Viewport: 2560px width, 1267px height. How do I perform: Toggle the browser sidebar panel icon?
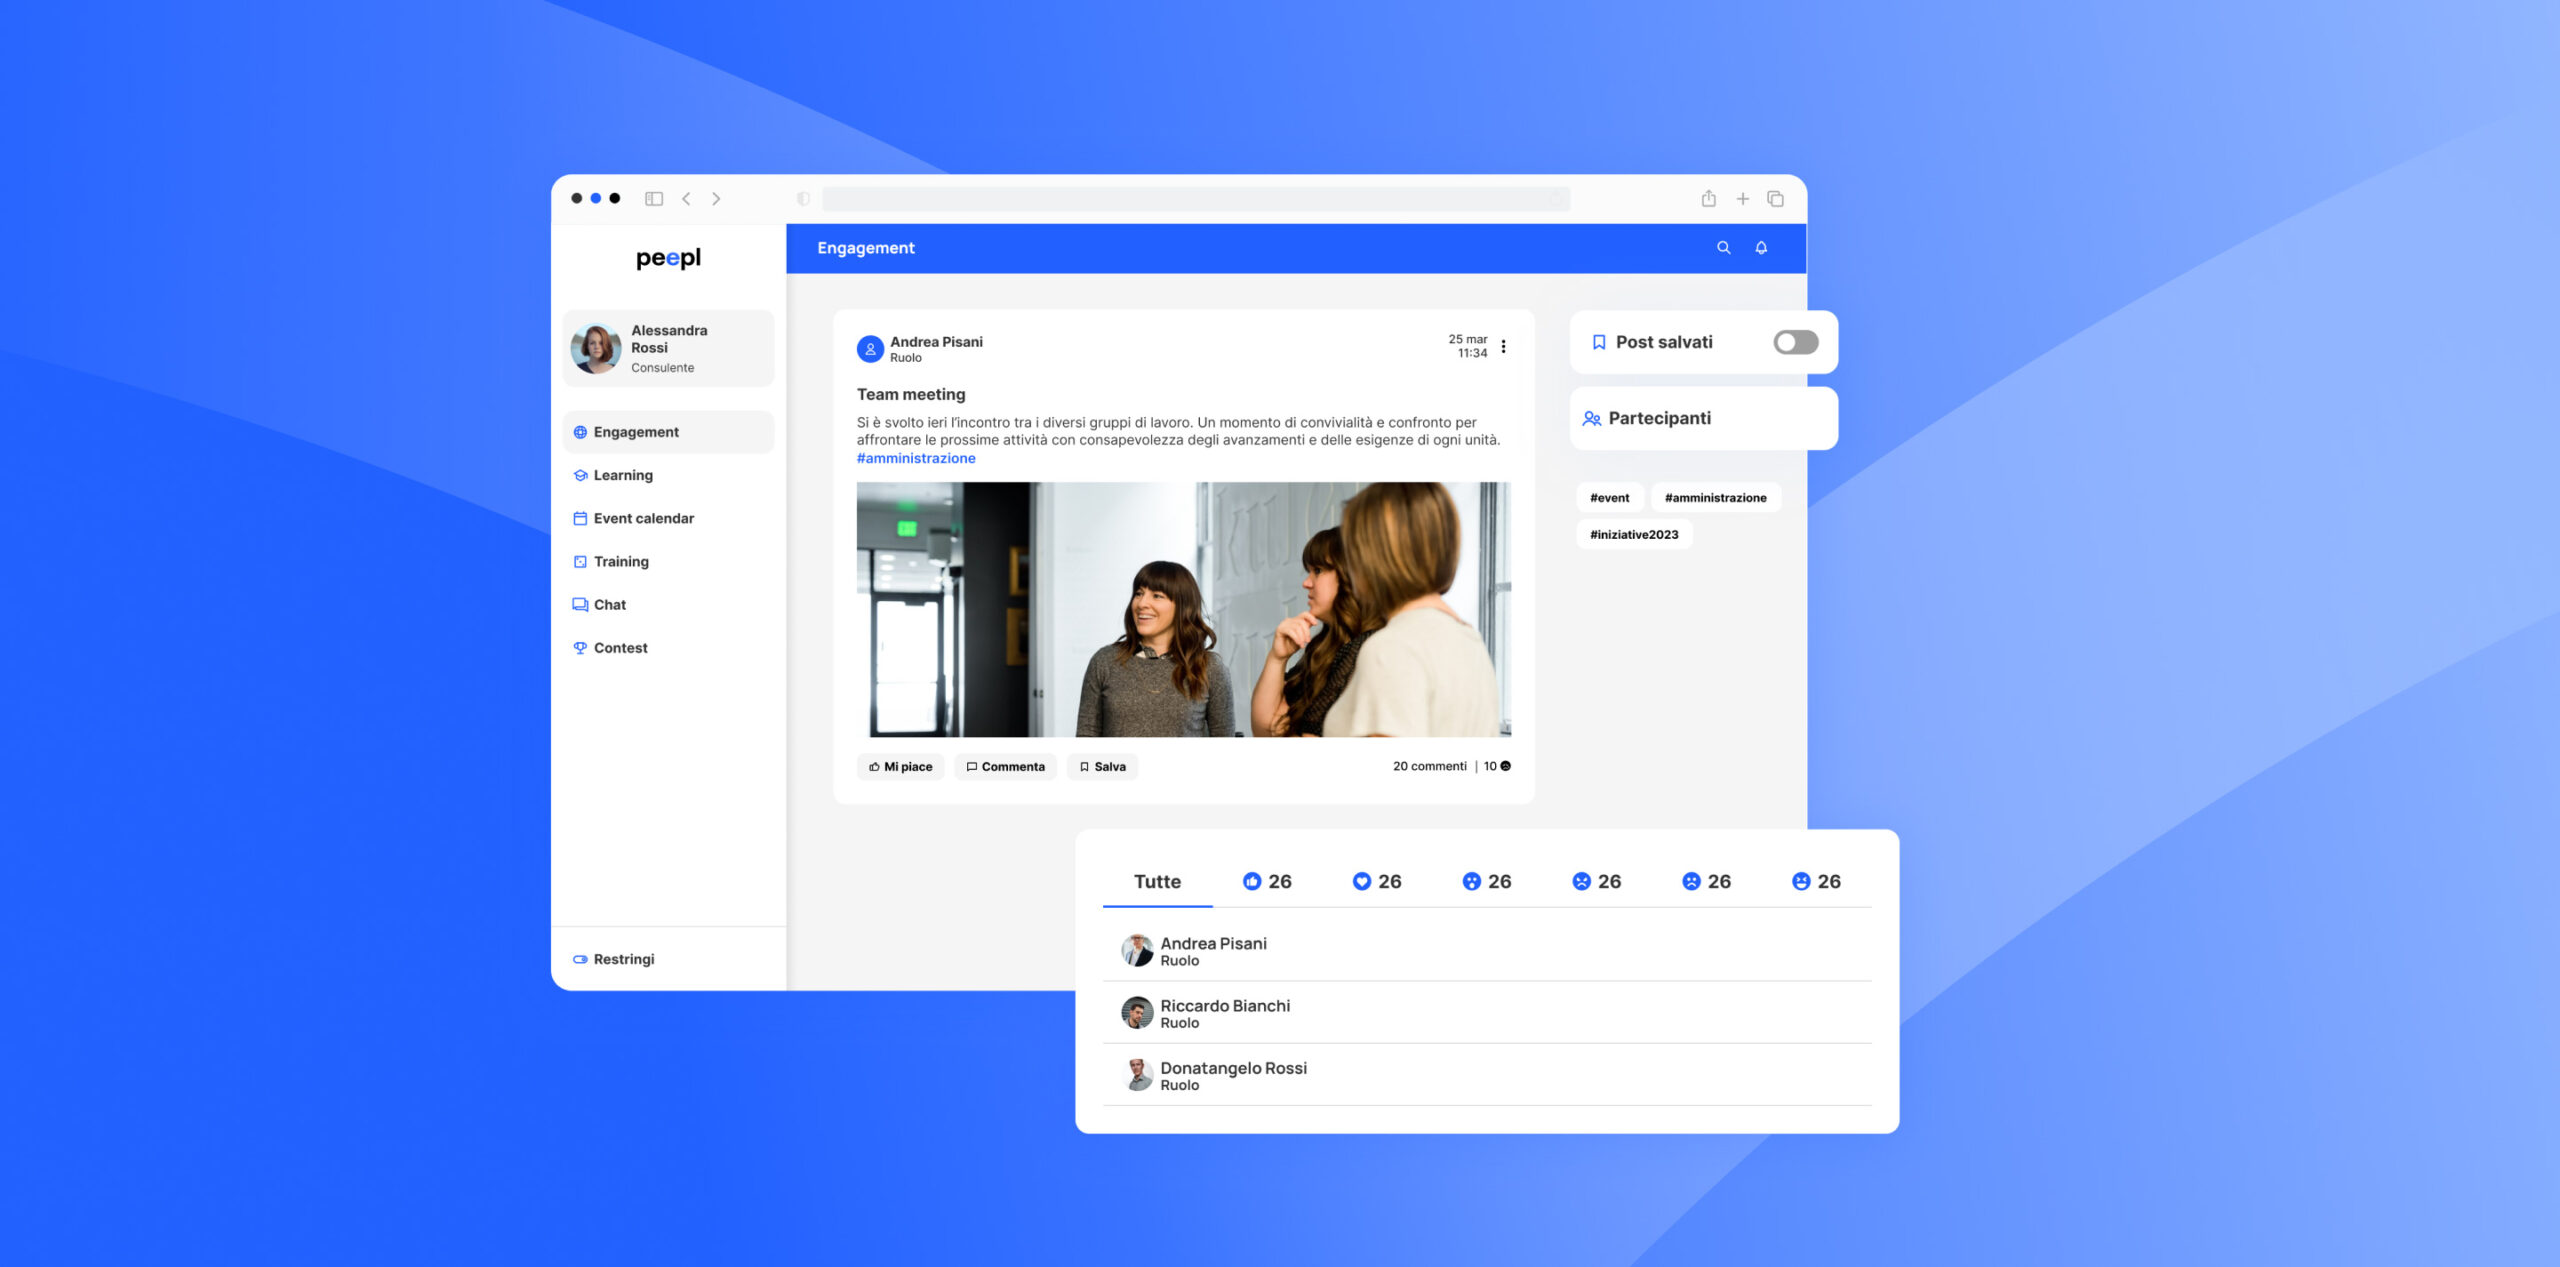654,199
